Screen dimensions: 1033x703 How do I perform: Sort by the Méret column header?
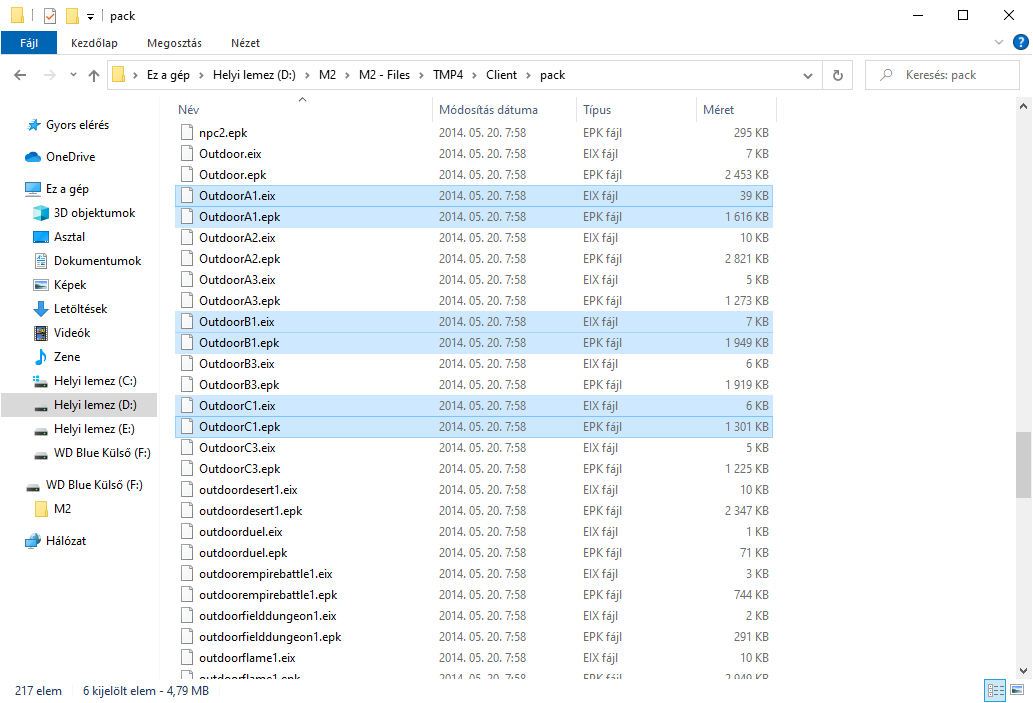[x=718, y=110]
